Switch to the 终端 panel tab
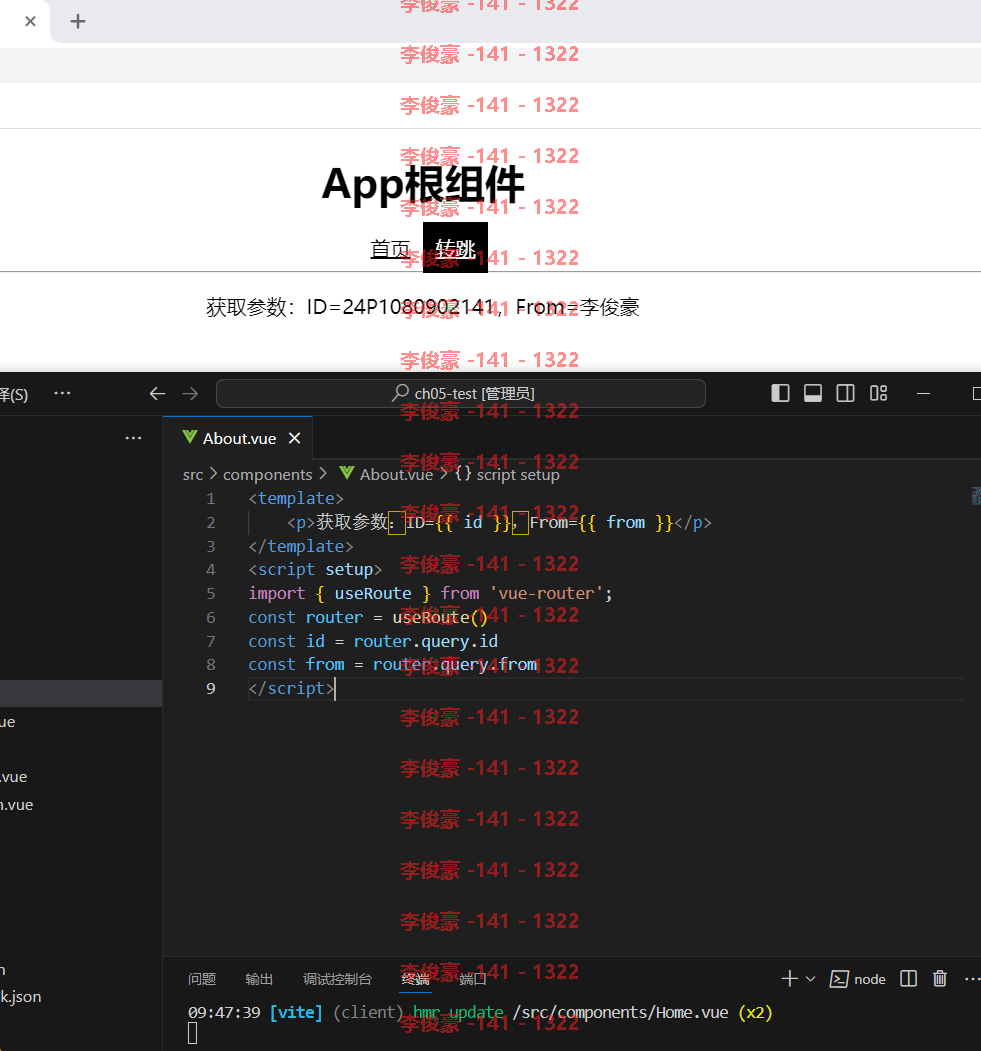 tap(415, 979)
